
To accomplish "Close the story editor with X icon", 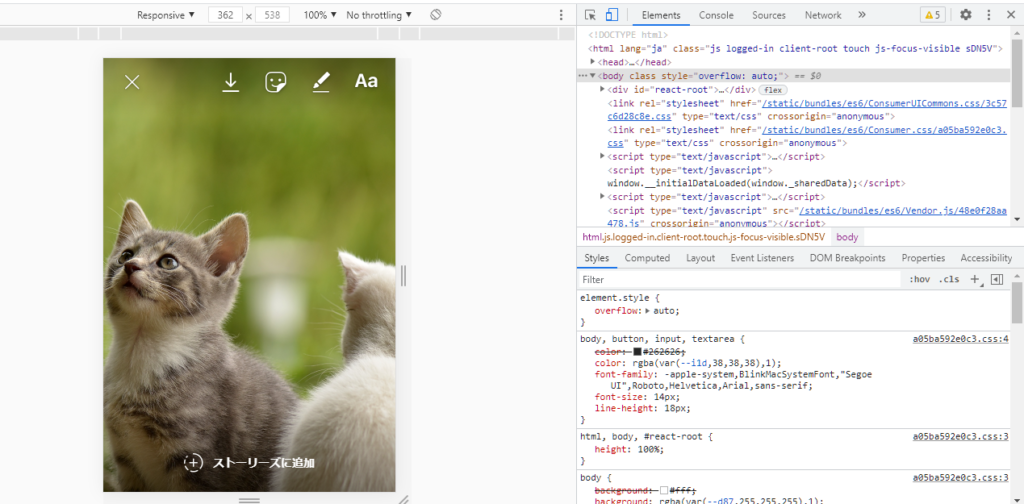I will coord(133,82).
